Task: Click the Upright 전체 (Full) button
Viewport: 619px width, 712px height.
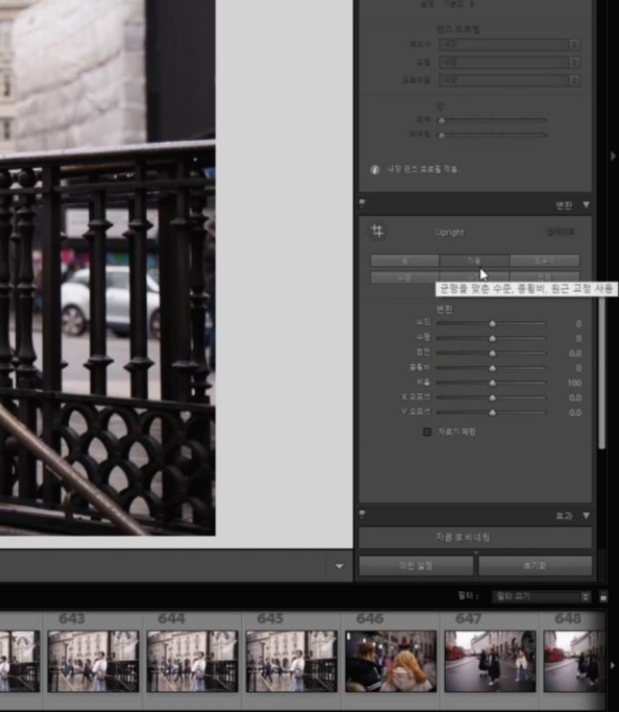Action: click(545, 277)
